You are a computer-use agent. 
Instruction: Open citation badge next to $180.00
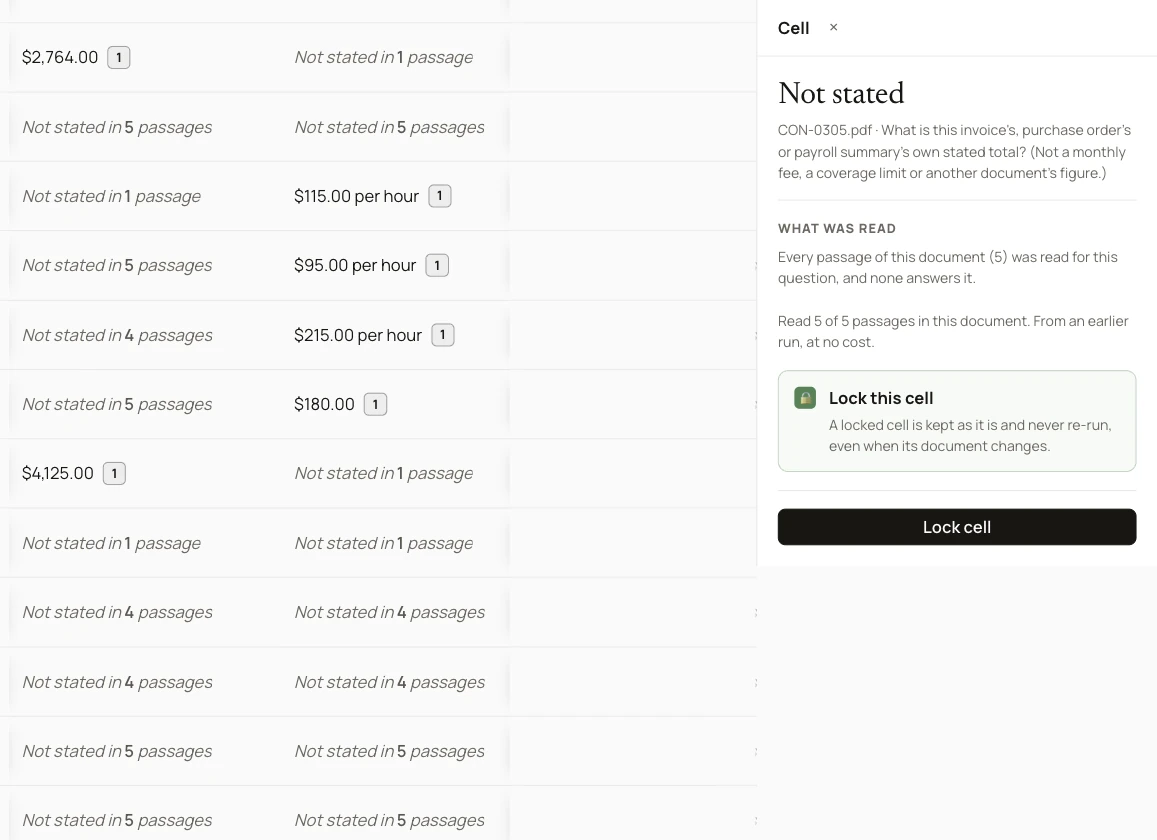pyautogui.click(x=376, y=404)
